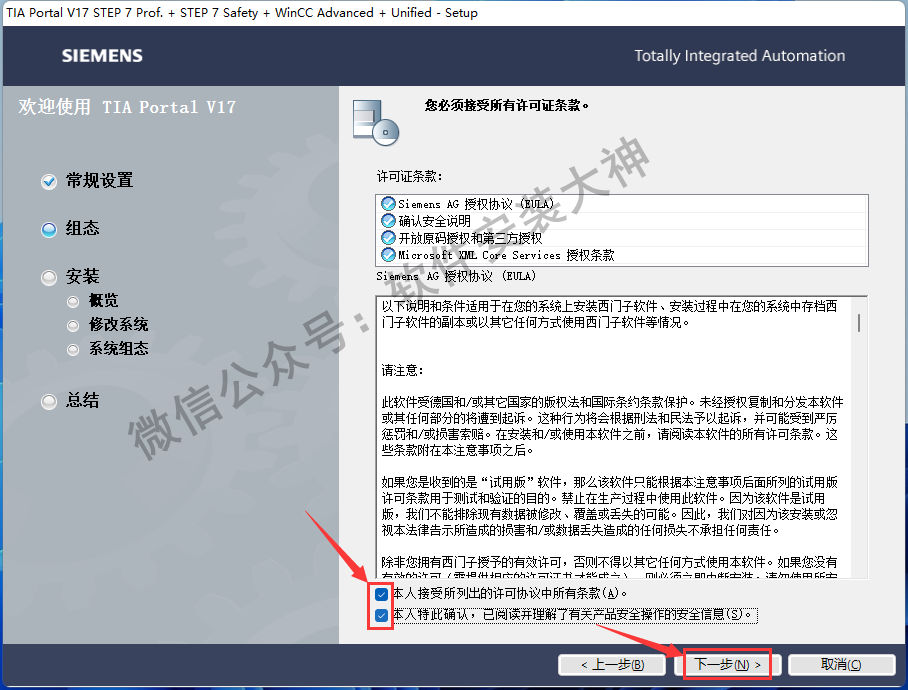Toggle the 已阅读并理解安全信息 confirmation checkbox
This screenshot has height=690, width=908.
(x=381, y=615)
